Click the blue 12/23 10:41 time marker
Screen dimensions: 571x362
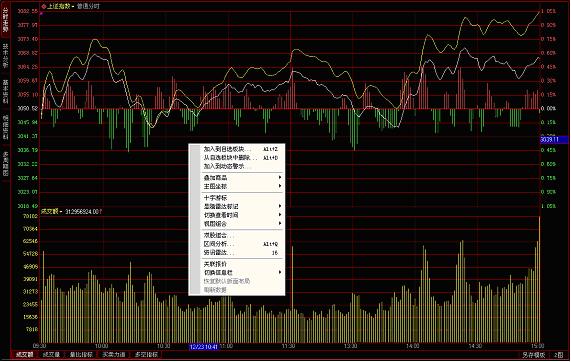tap(204, 347)
